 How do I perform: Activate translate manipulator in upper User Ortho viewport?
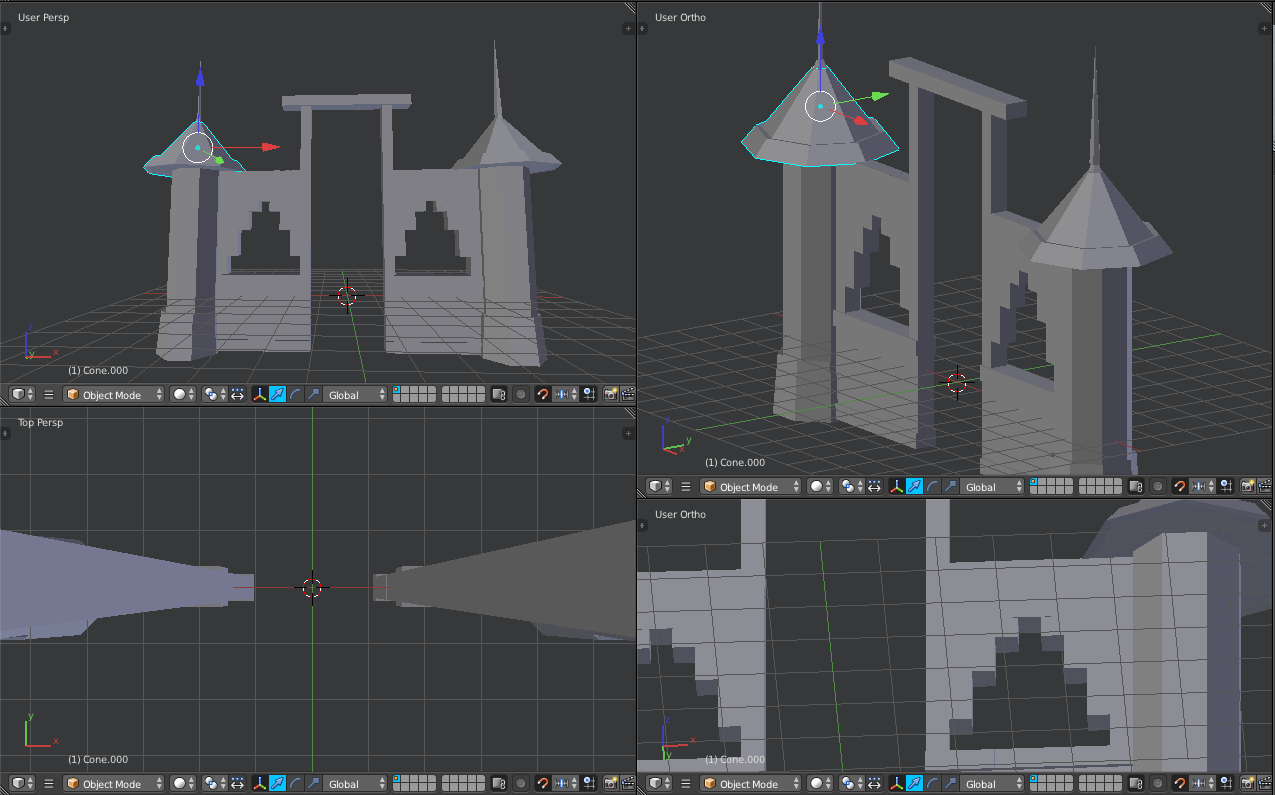tap(914, 487)
